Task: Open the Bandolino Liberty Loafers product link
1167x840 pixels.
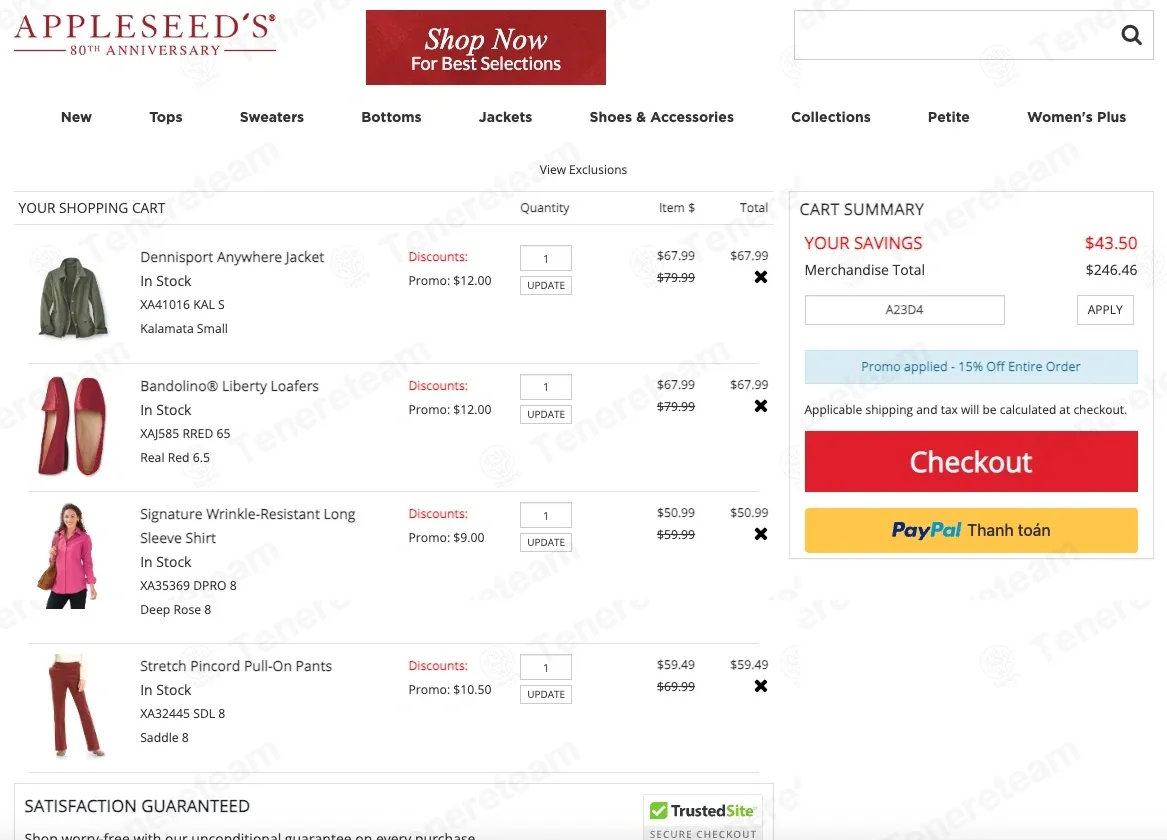Action: point(229,385)
